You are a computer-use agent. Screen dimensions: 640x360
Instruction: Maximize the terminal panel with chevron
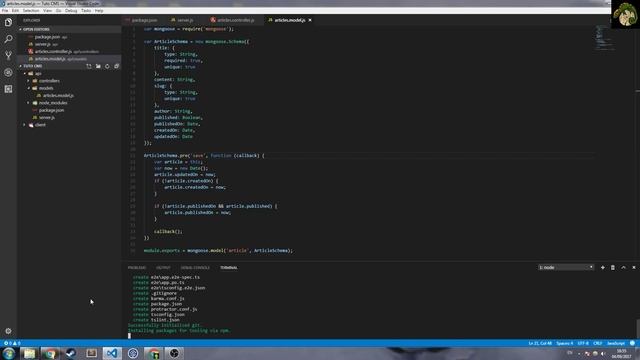point(623,267)
